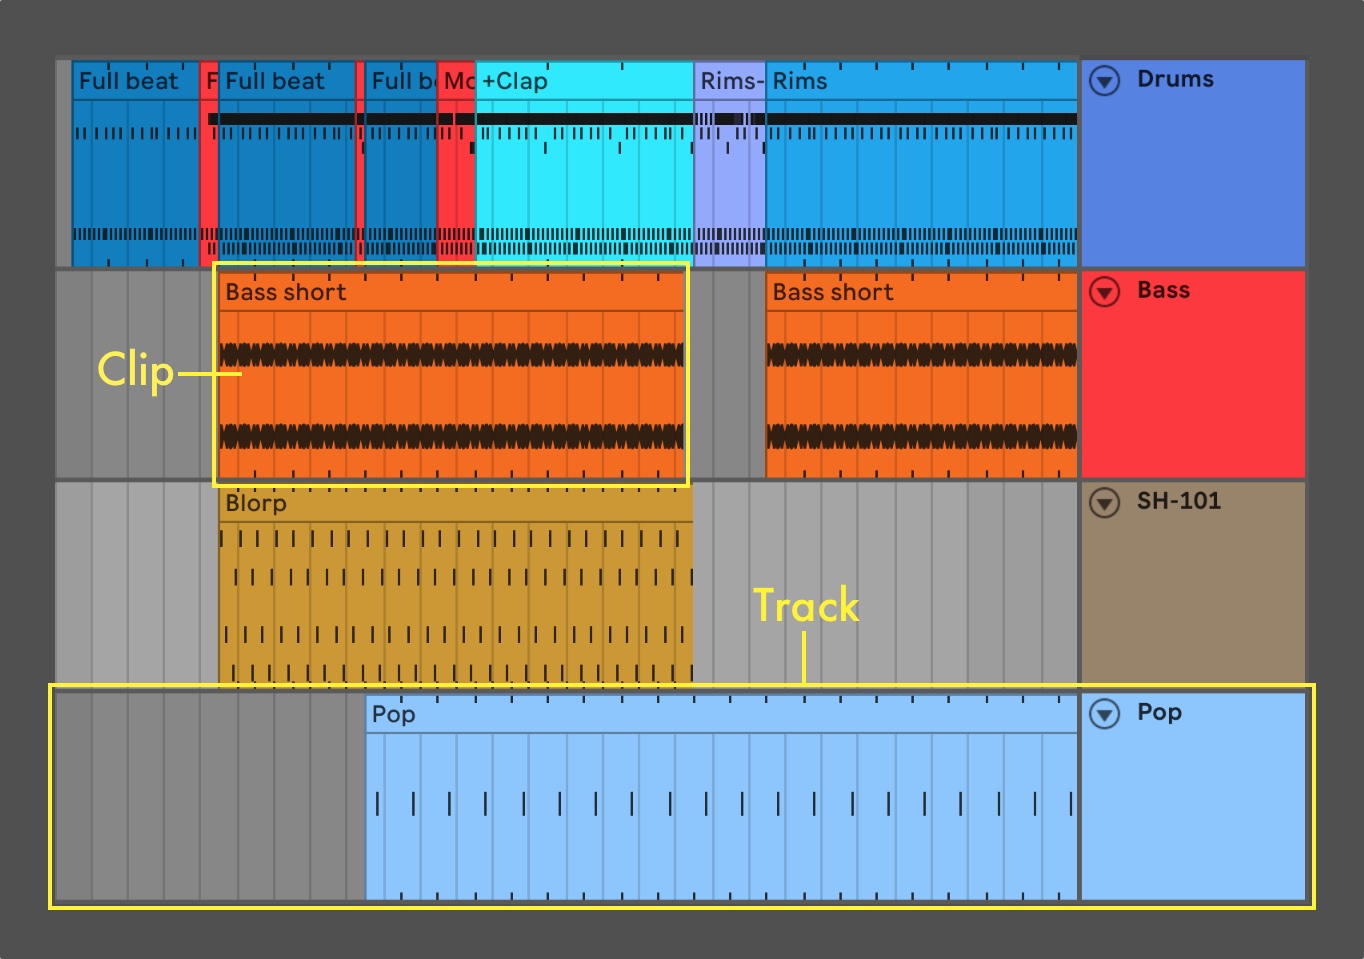Viewport: 1364px width, 959px height.
Task: Select the SH-101 track name
Action: pyautogui.click(x=1178, y=501)
